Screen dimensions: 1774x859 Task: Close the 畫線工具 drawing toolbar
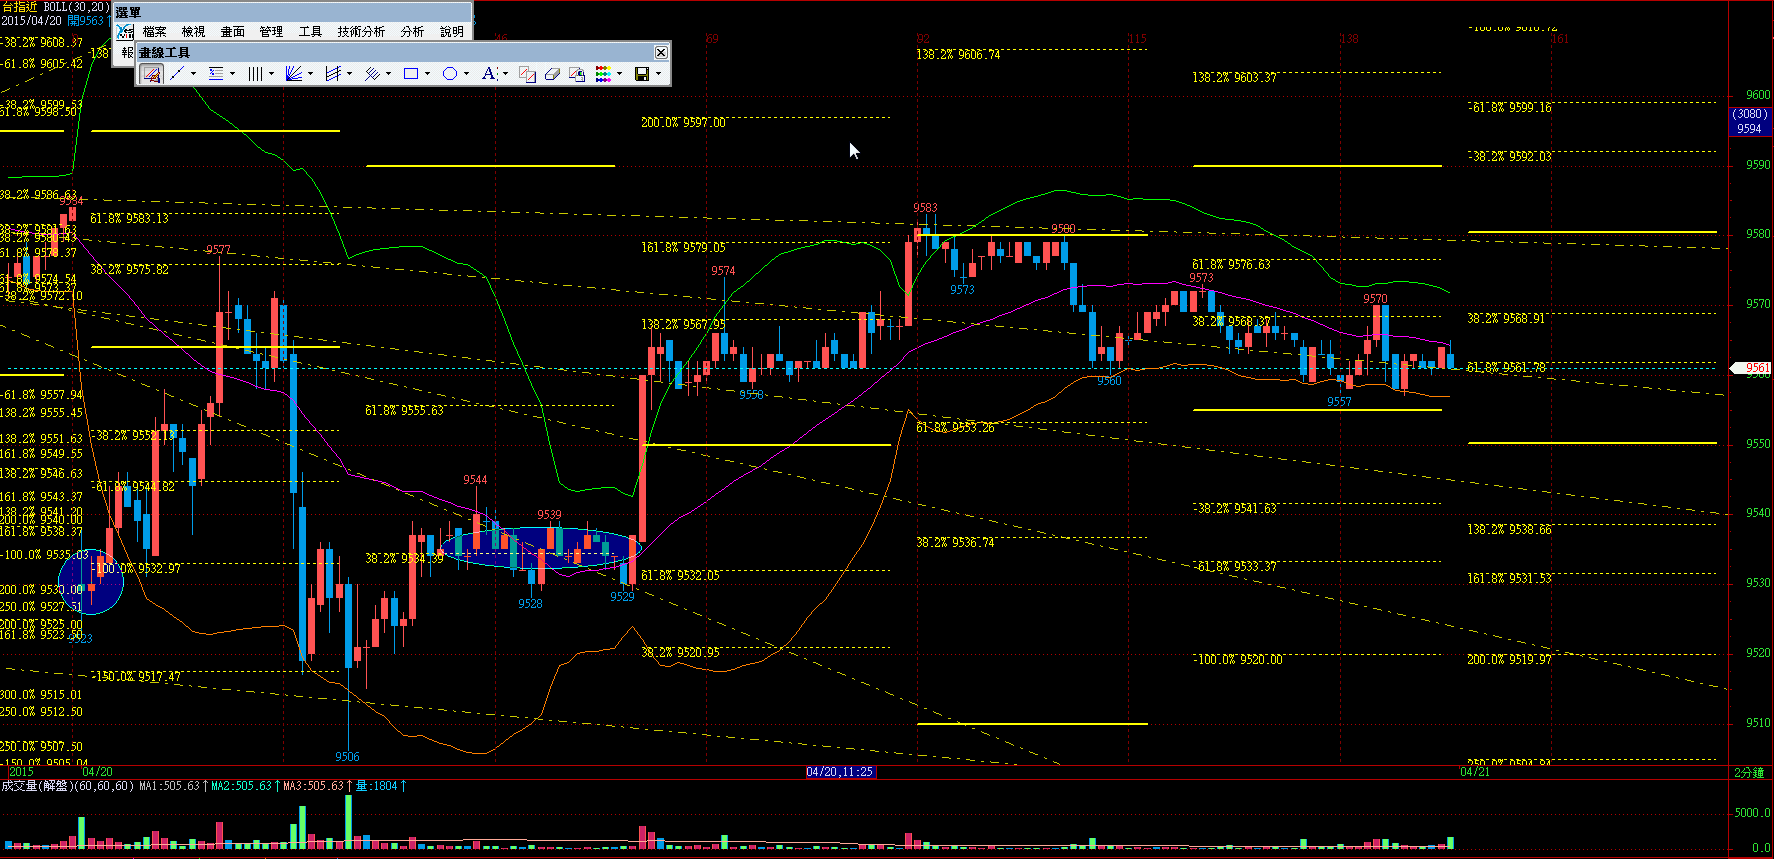[661, 52]
